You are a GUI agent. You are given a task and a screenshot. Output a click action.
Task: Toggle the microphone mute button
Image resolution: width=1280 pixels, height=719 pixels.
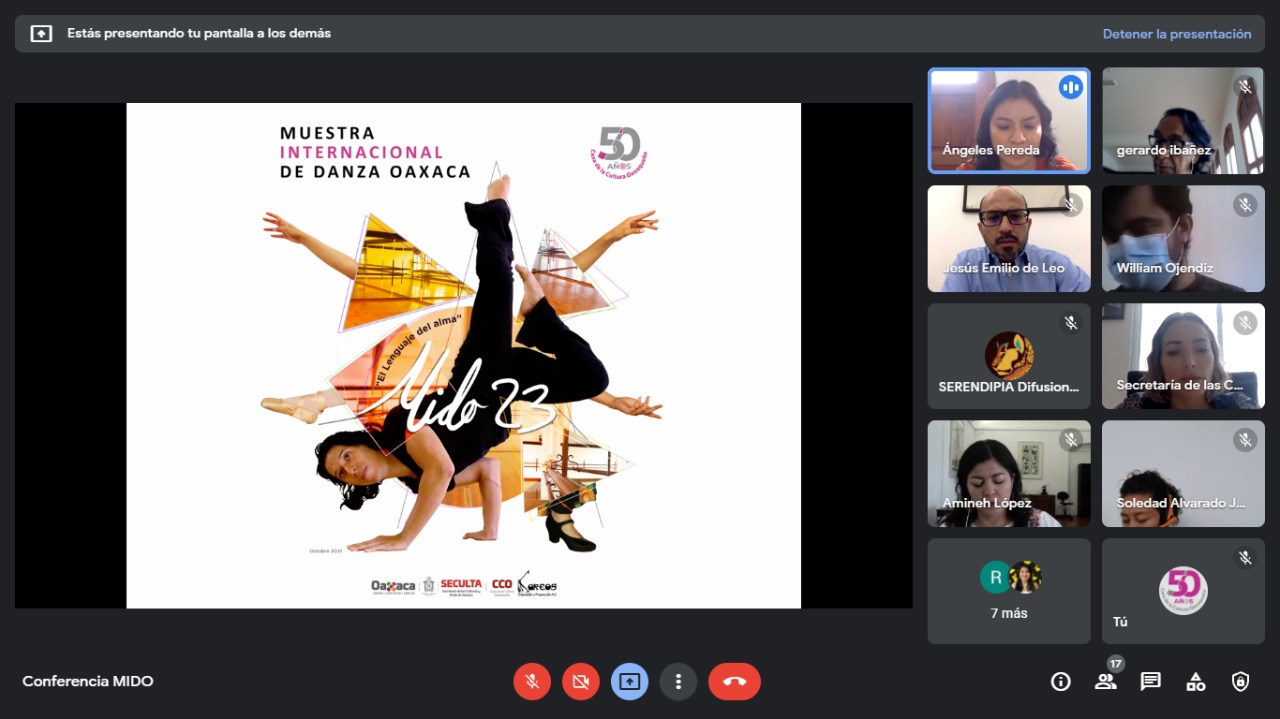click(x=533, y=682)
